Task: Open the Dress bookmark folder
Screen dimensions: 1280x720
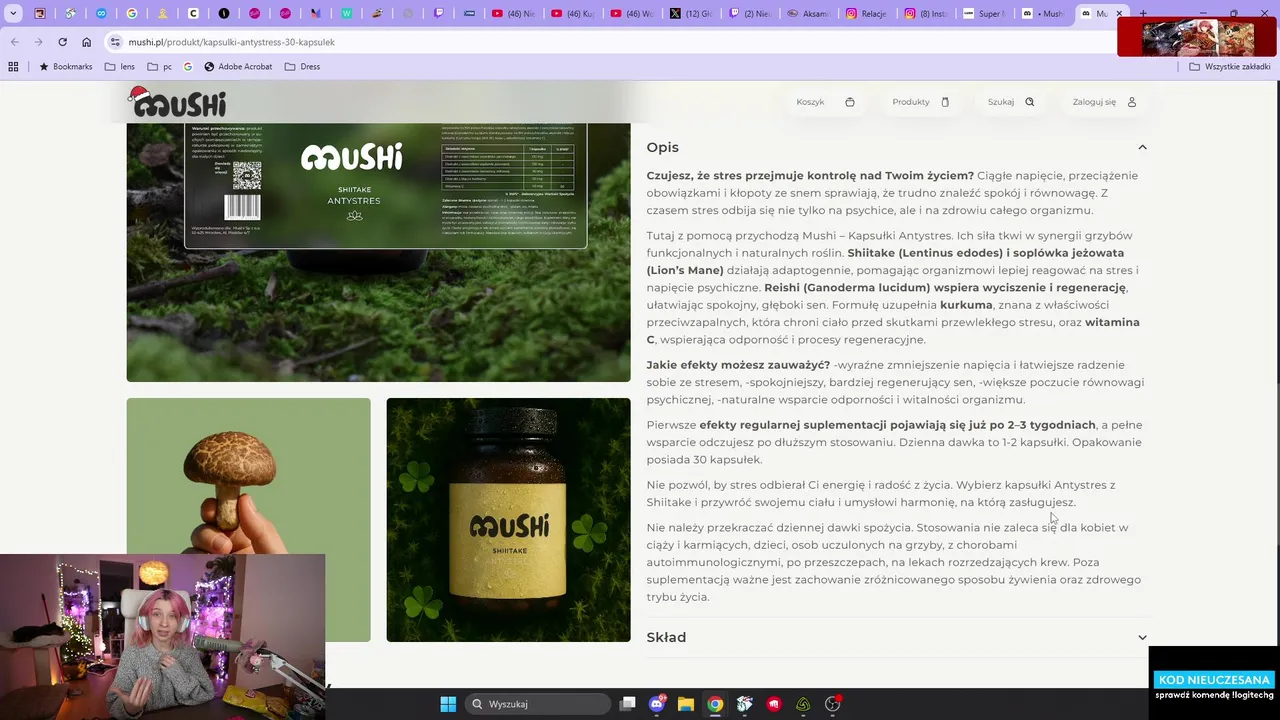Action: click(302, 67)
